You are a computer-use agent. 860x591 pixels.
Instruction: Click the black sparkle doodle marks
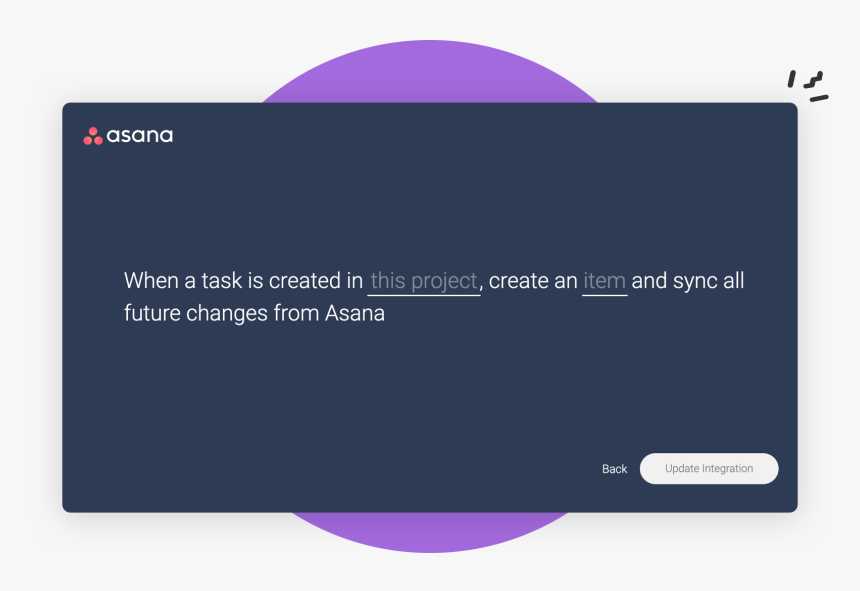(x=808, y=85)
